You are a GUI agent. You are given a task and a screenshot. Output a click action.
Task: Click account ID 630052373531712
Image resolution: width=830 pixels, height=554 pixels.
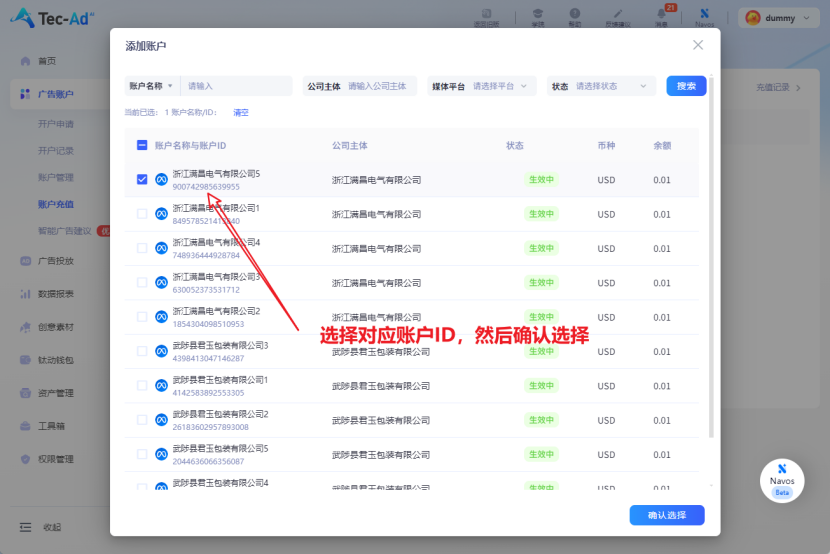click(206, 290)
